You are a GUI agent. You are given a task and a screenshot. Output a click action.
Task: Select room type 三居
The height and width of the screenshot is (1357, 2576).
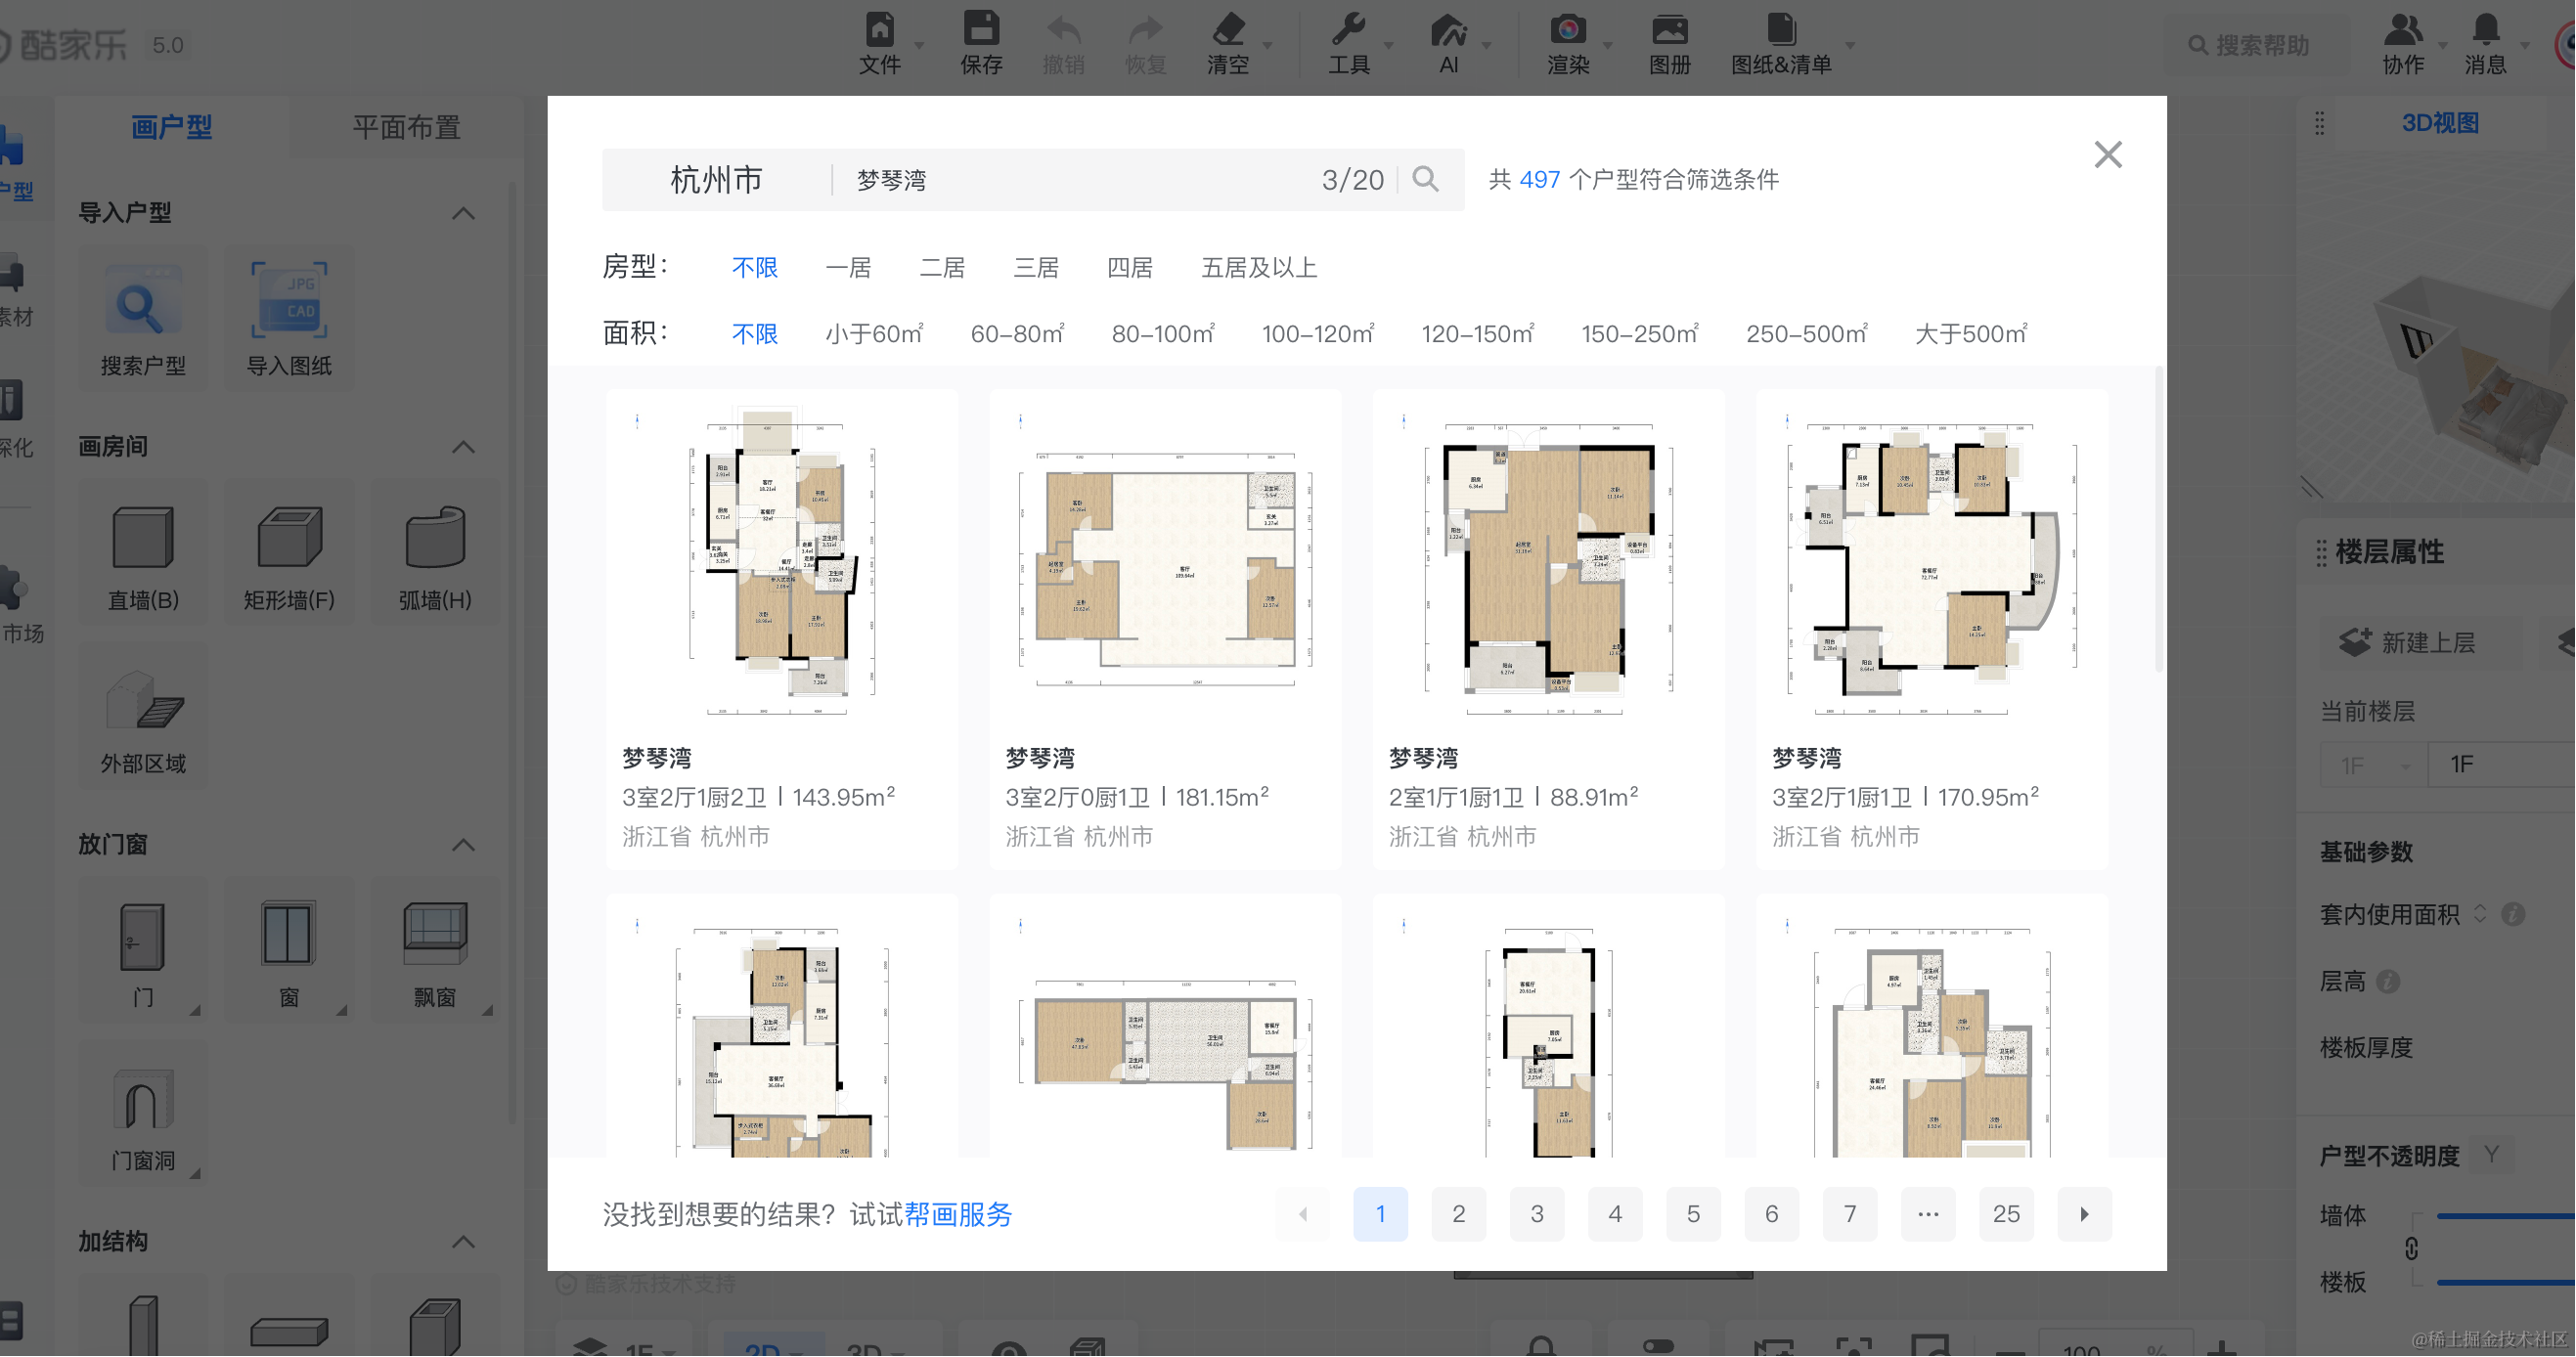(1036, 267)
